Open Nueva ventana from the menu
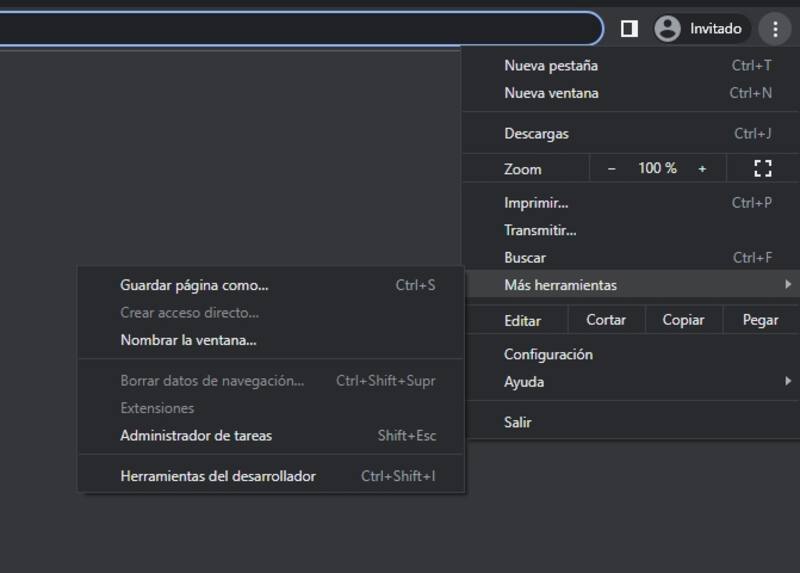The height and width of the screenshot is (573, 800). pyautogui.click(x=551, y=93)
